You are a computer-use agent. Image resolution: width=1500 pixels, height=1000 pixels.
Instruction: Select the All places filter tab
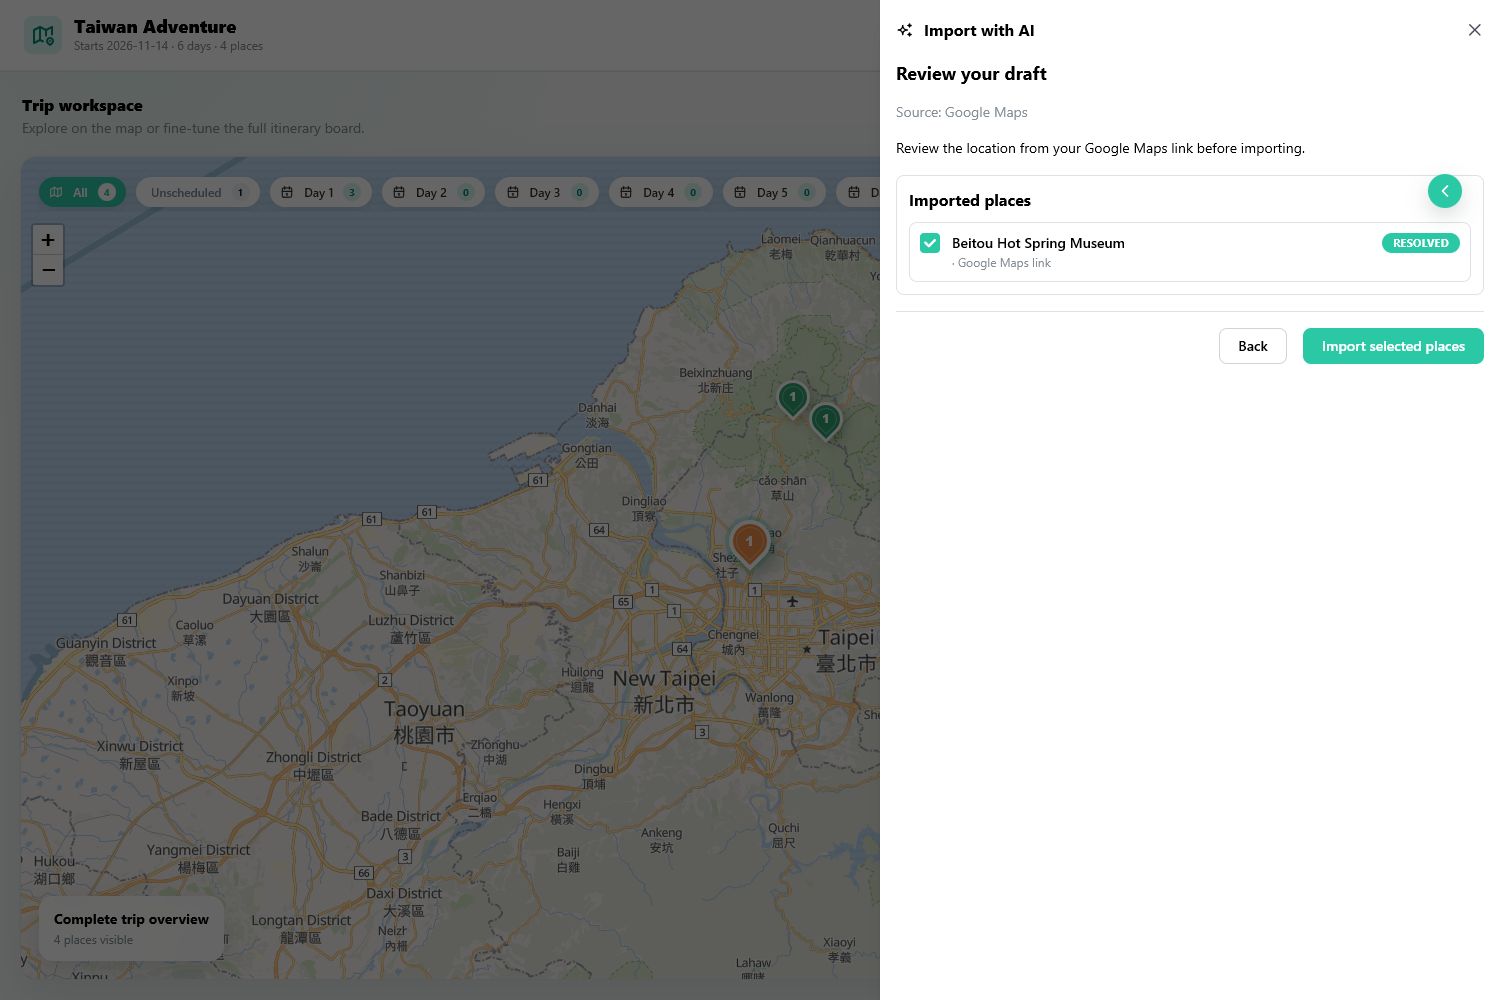click(82, 192)
